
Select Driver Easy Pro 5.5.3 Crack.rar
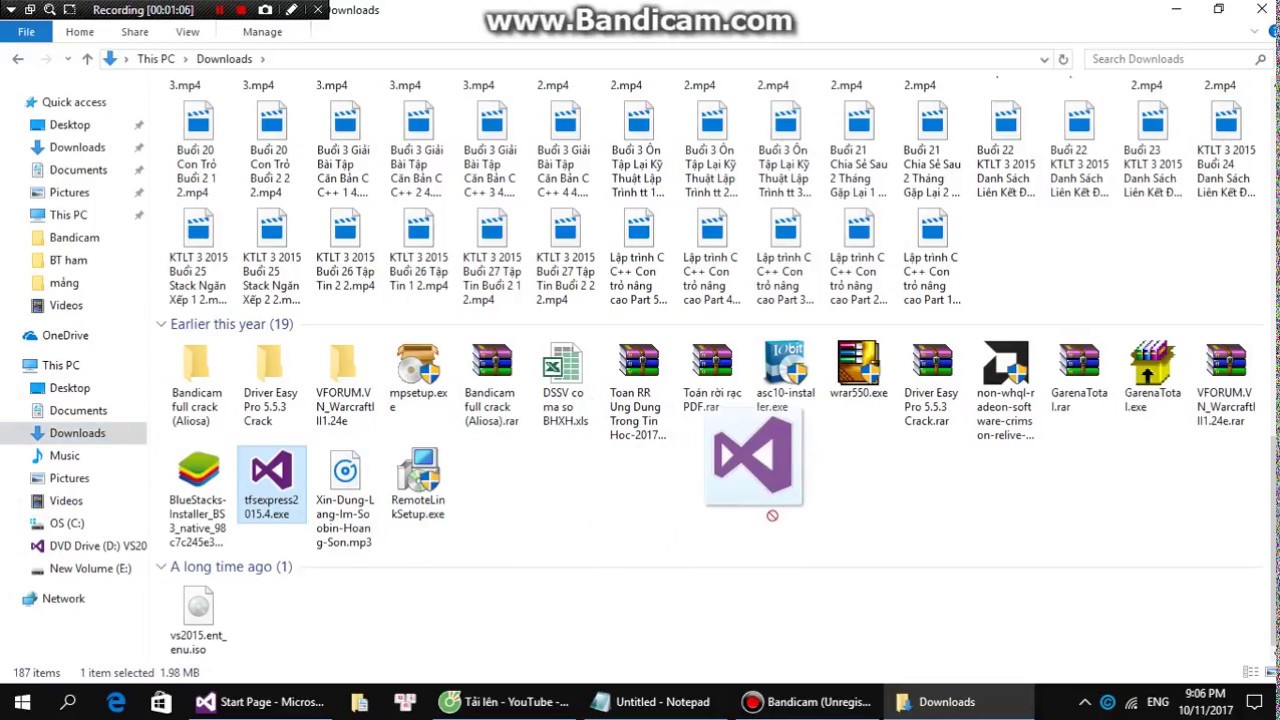tap(931, 385)
